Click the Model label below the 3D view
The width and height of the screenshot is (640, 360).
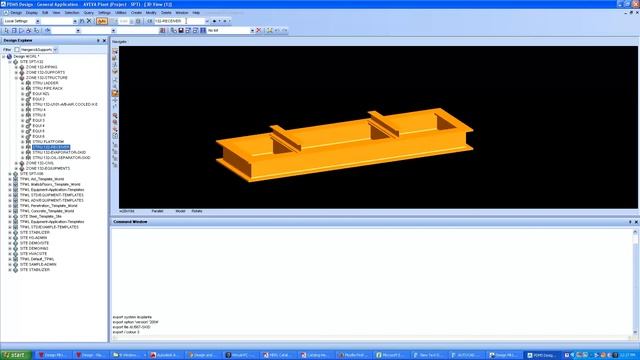click(x=180, y=211)
